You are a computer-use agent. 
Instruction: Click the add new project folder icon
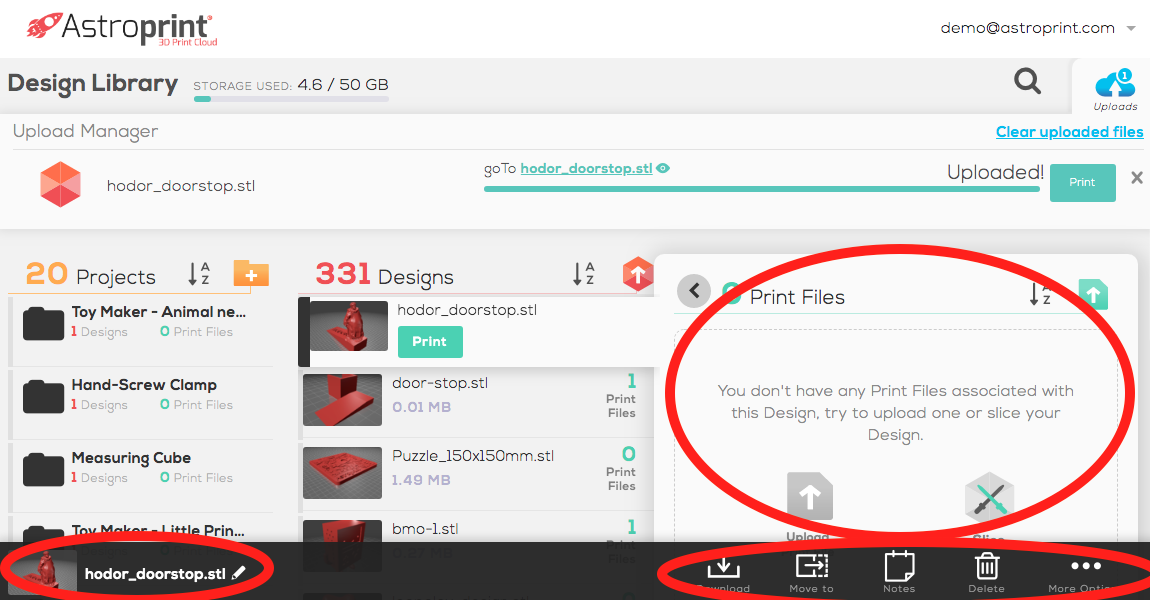point(251,273)
